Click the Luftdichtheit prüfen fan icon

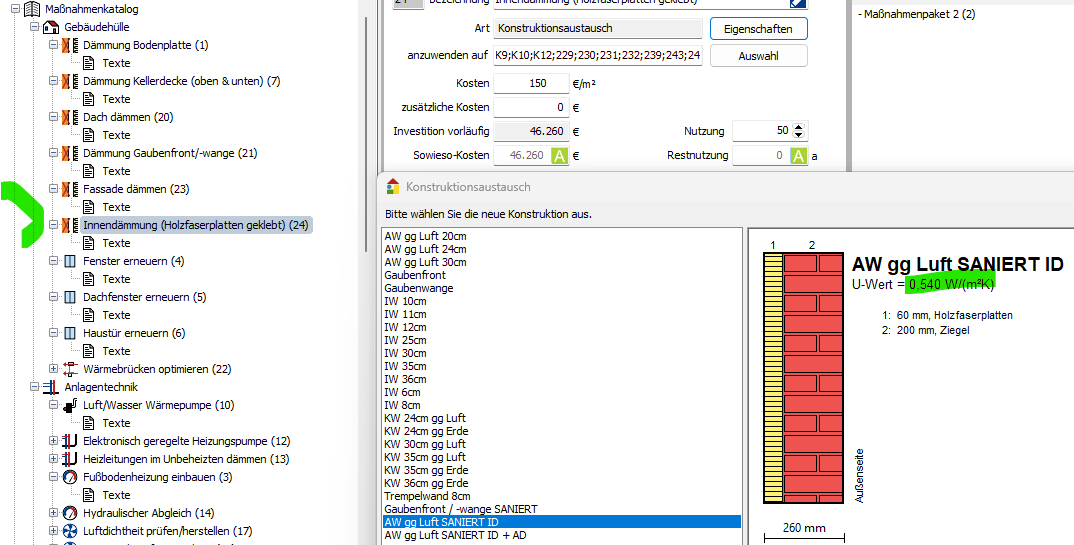click(x=70, y=531)
